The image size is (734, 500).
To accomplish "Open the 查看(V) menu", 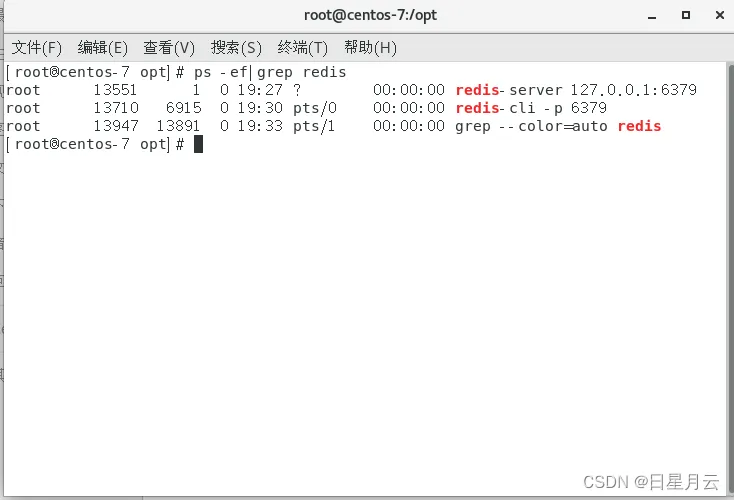I will (169, 48).
